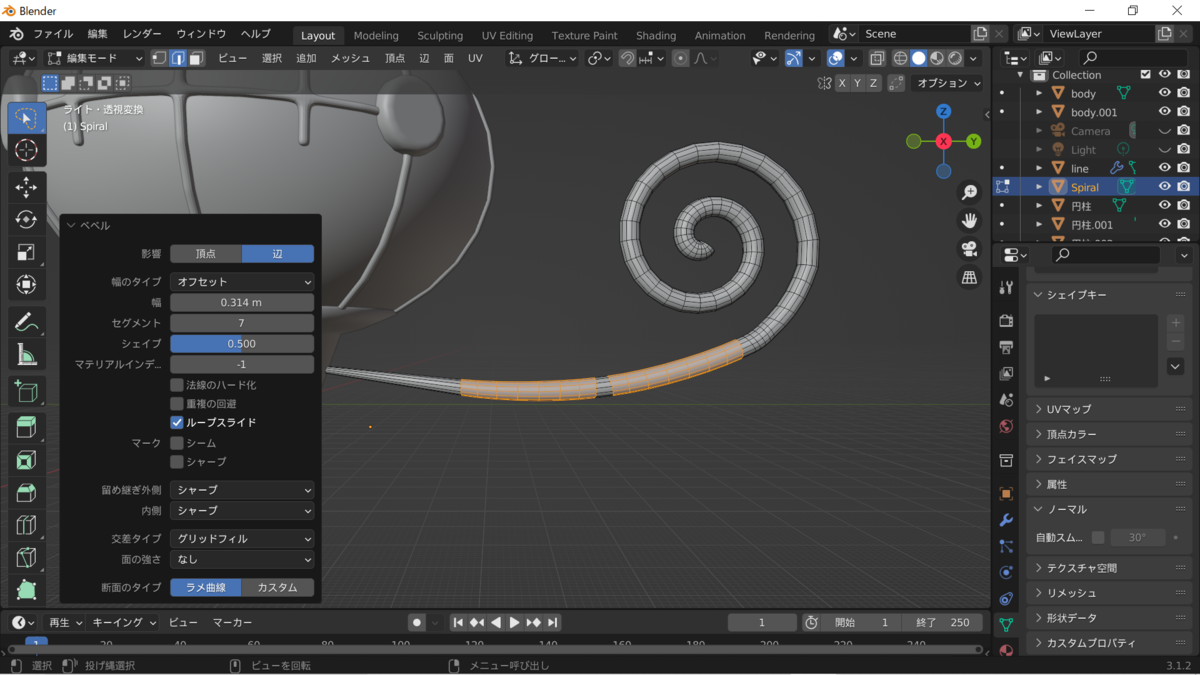
Task: Select the Extrude Region tool
Action: [27, 428]
